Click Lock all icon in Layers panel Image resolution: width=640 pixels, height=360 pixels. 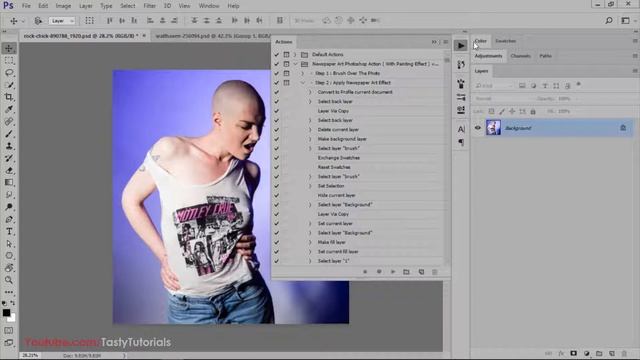click(533, 111)
